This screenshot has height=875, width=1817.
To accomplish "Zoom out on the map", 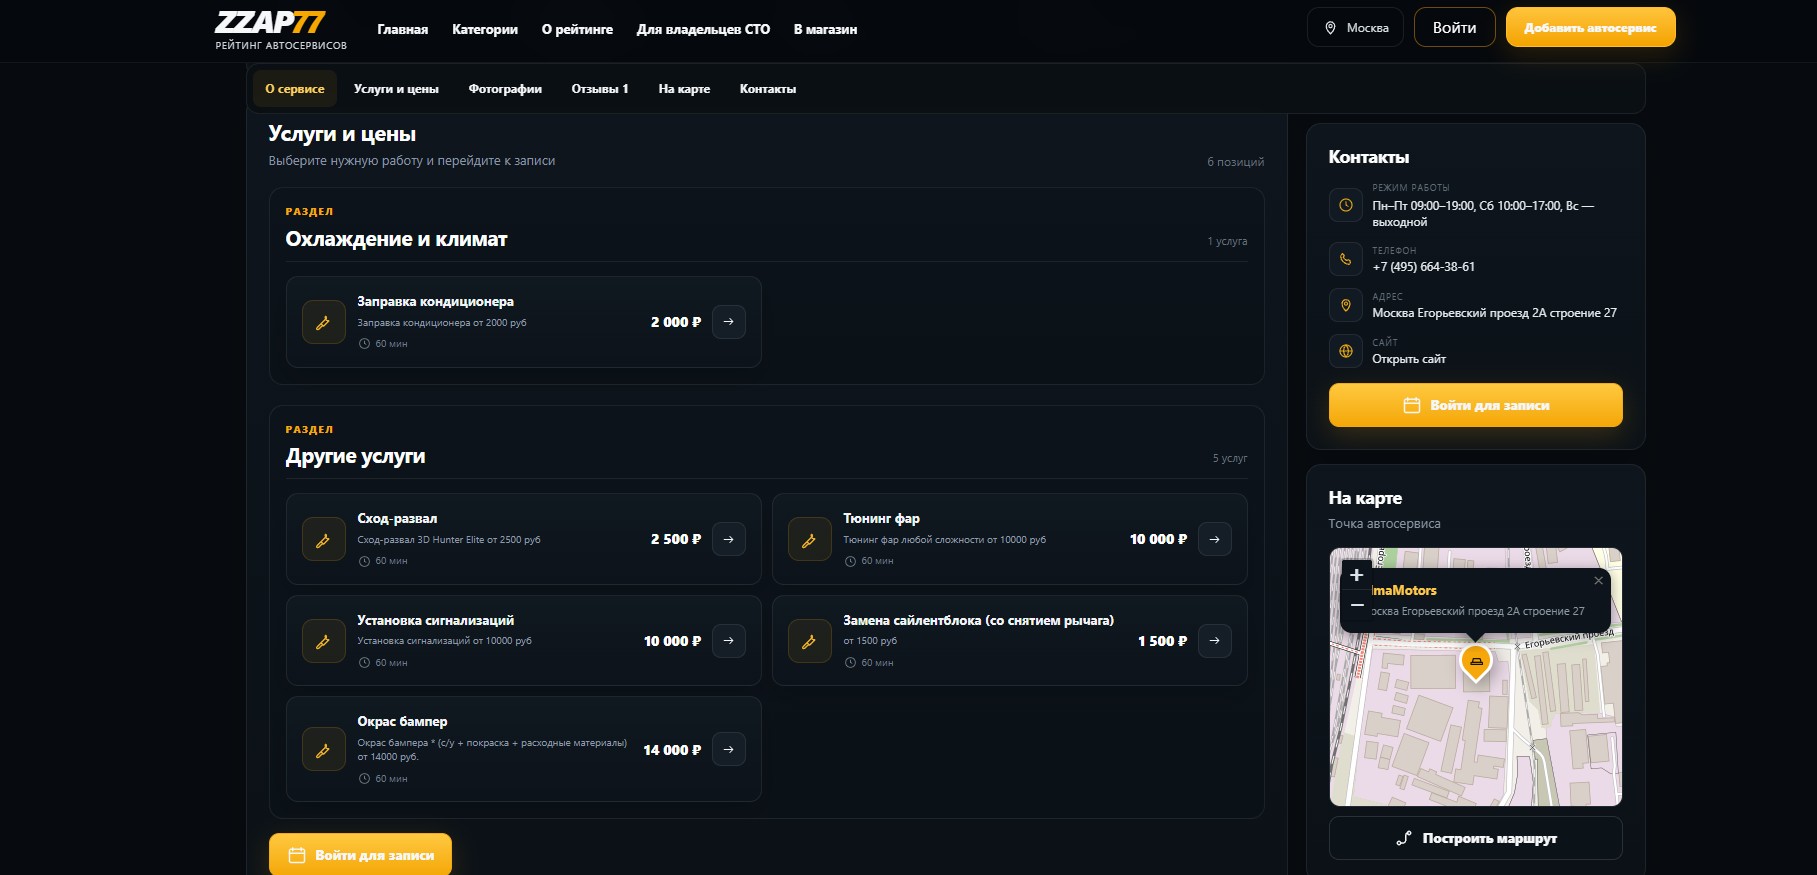I will pos(1357,606).
